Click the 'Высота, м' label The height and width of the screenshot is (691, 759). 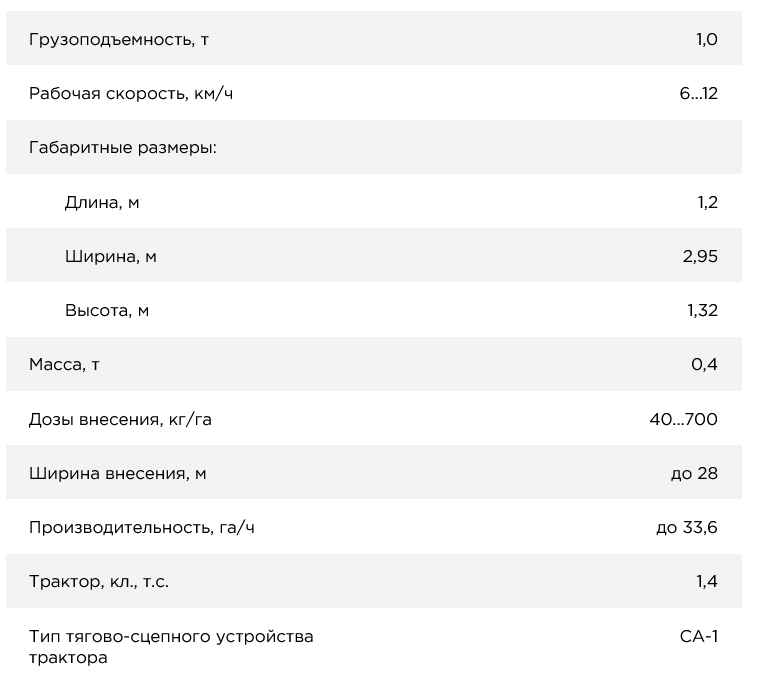point(107,310)
